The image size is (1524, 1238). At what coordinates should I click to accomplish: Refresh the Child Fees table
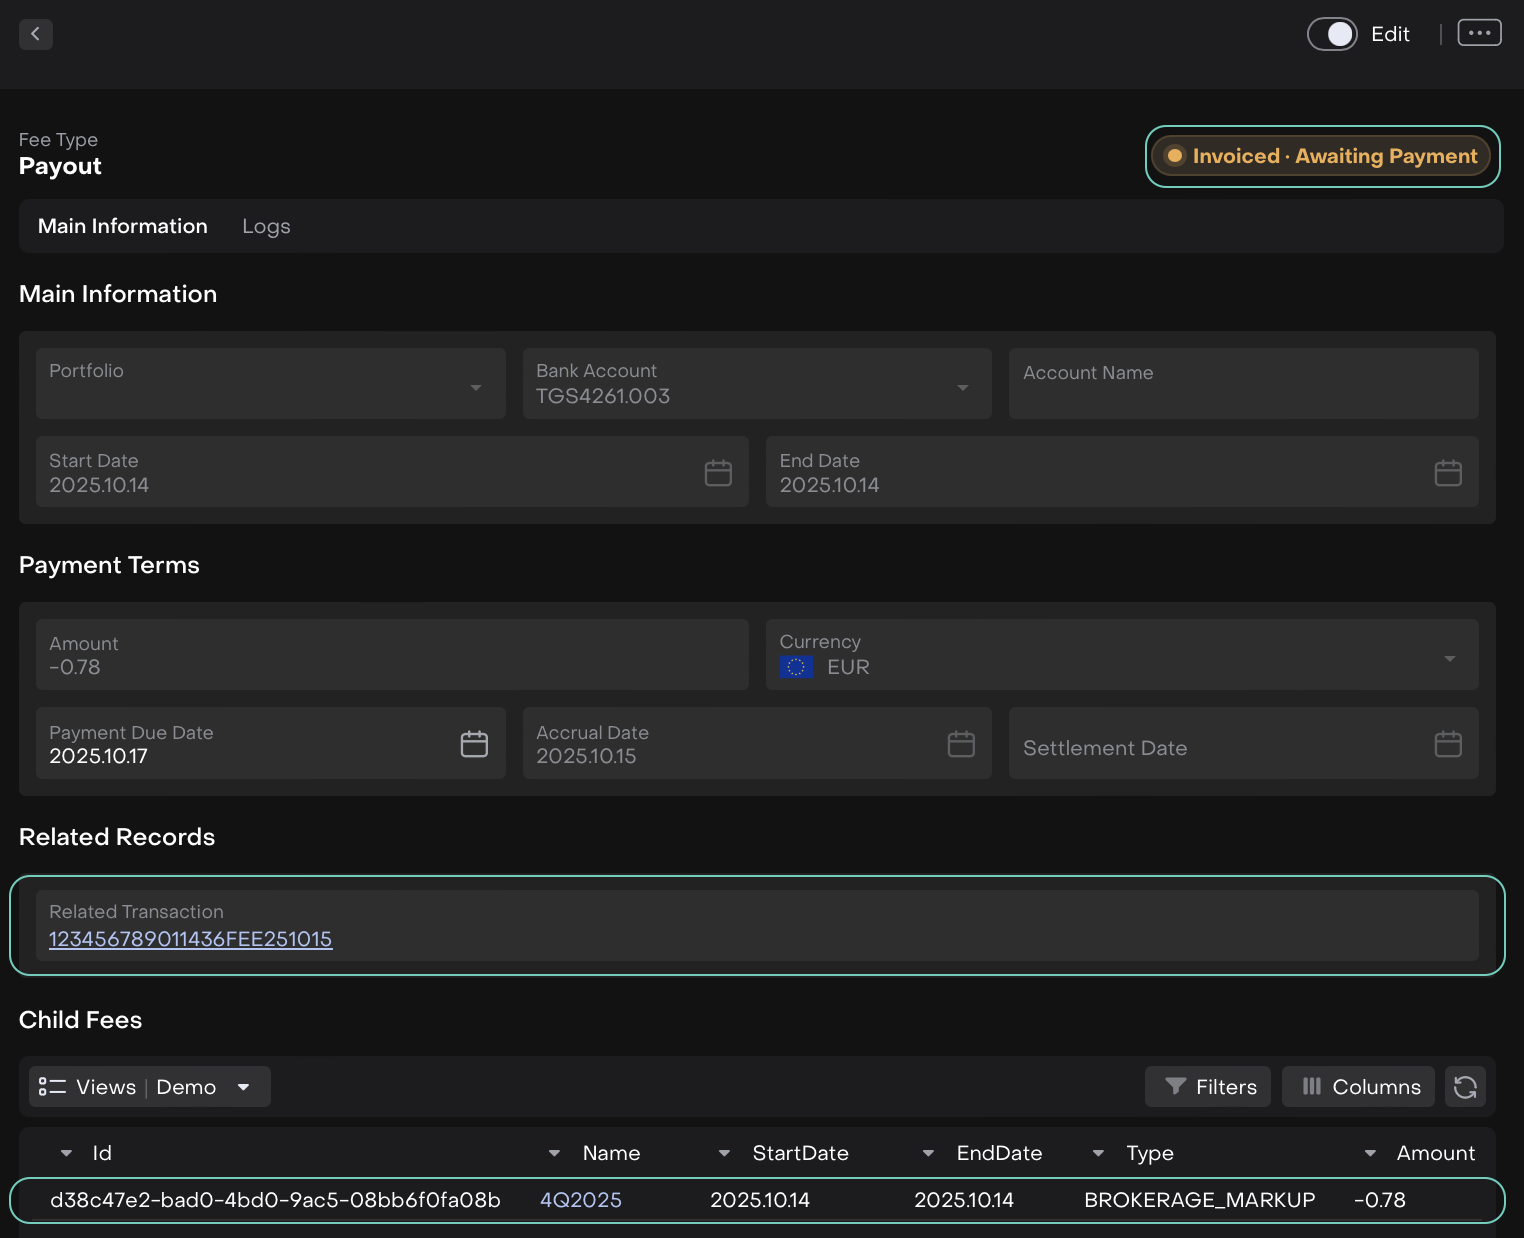(x=1465, y=1087)
